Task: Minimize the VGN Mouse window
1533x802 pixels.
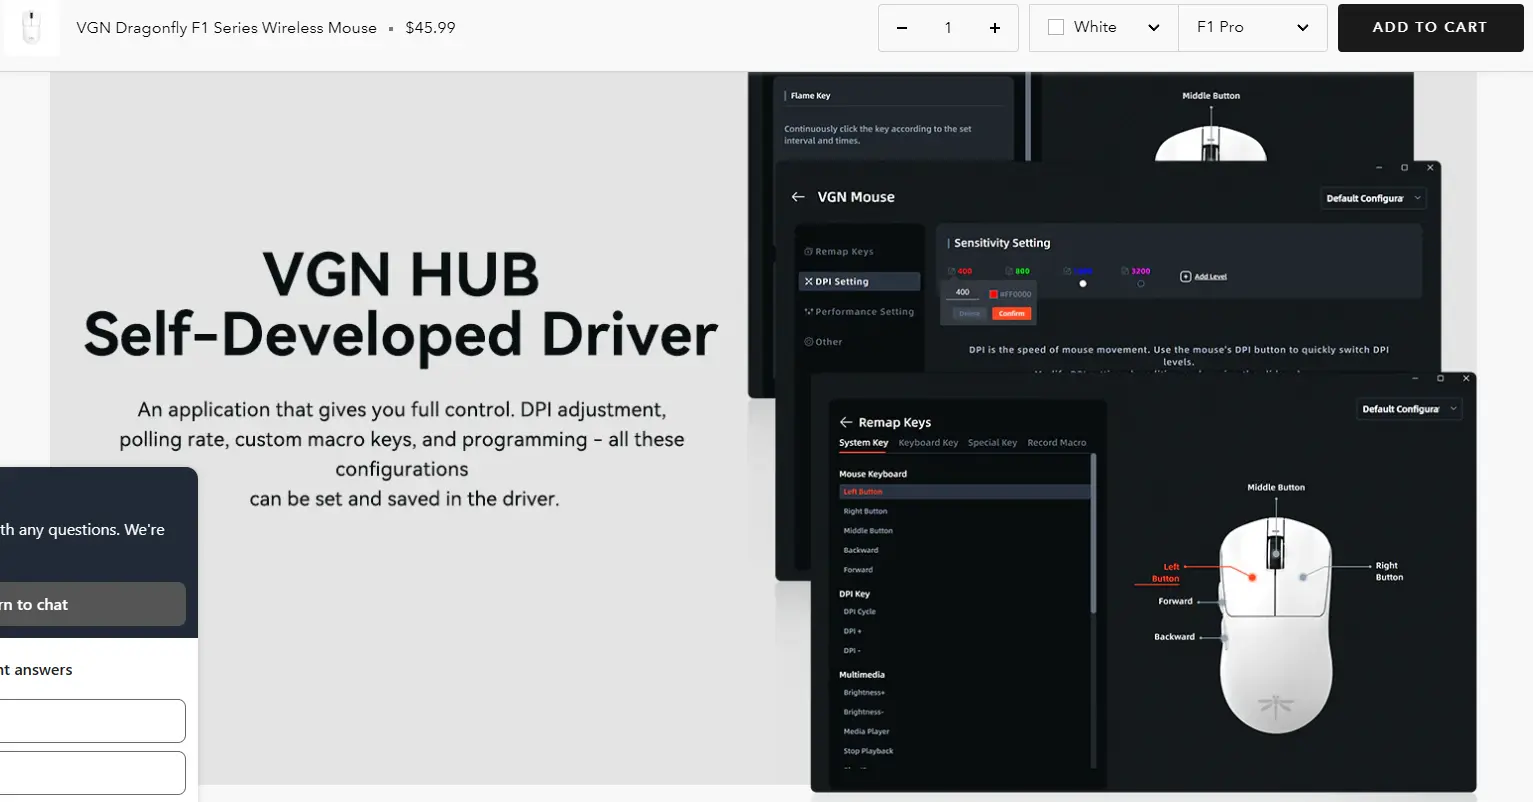Action: coord(1379,167)
